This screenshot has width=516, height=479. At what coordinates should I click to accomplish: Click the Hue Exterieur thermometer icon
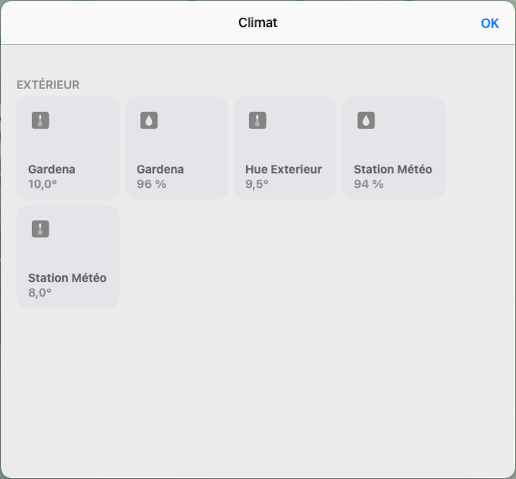(258, 120)
